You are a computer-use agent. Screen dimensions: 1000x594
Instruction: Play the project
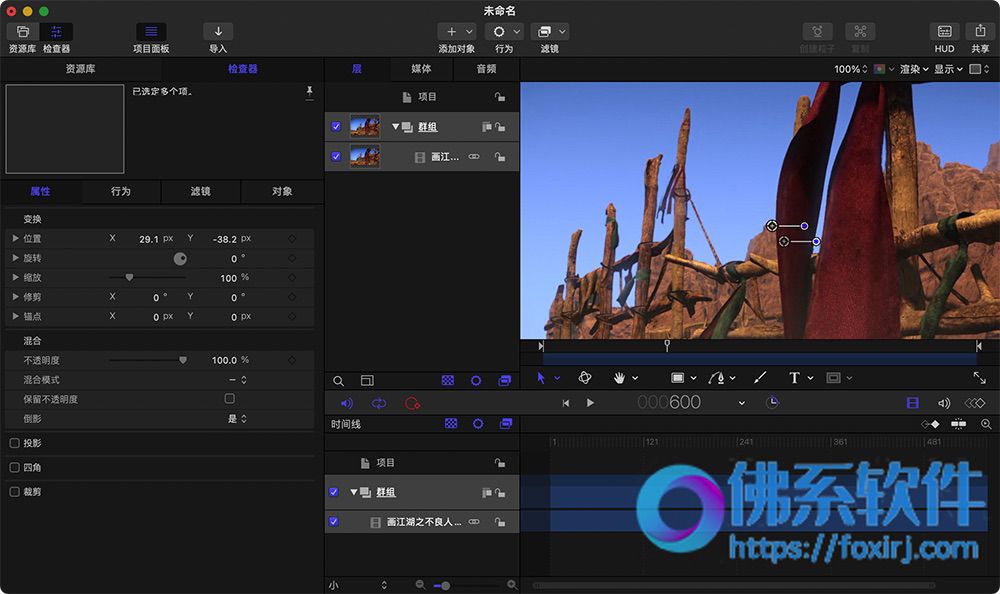point(590,403)
